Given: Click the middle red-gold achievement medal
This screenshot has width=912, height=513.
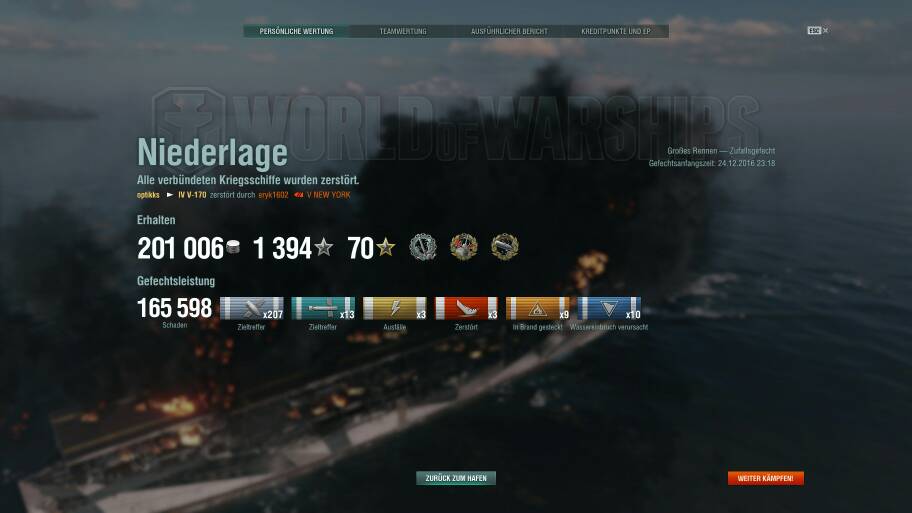Looking at the screenshot, I should (x=464, y=247).
